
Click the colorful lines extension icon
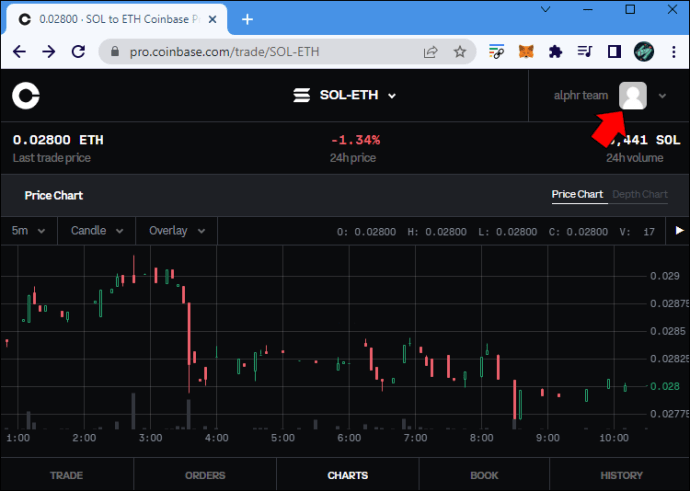[496, 52]
